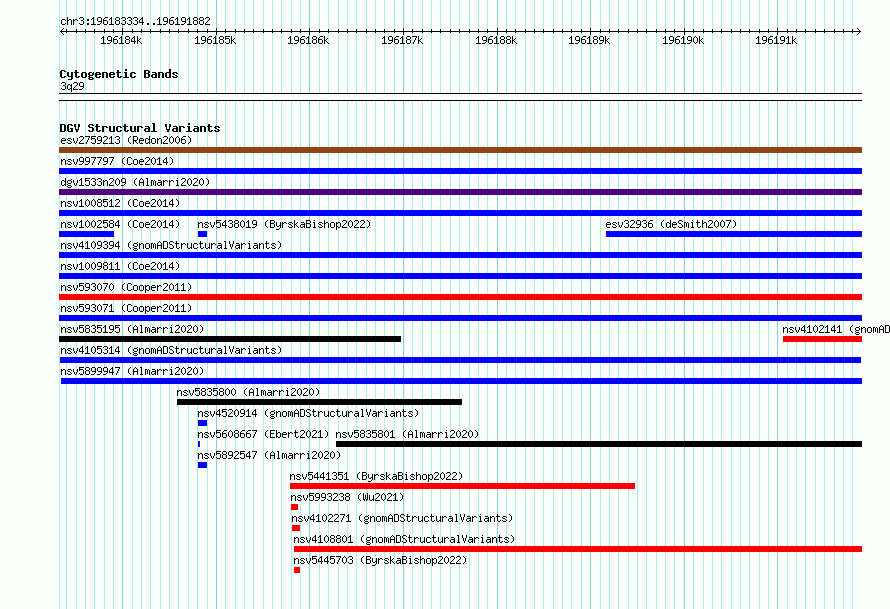The image size is (890, 609).
Task: Click the ruler's left end arrow
Action: (x=62, y=31)
